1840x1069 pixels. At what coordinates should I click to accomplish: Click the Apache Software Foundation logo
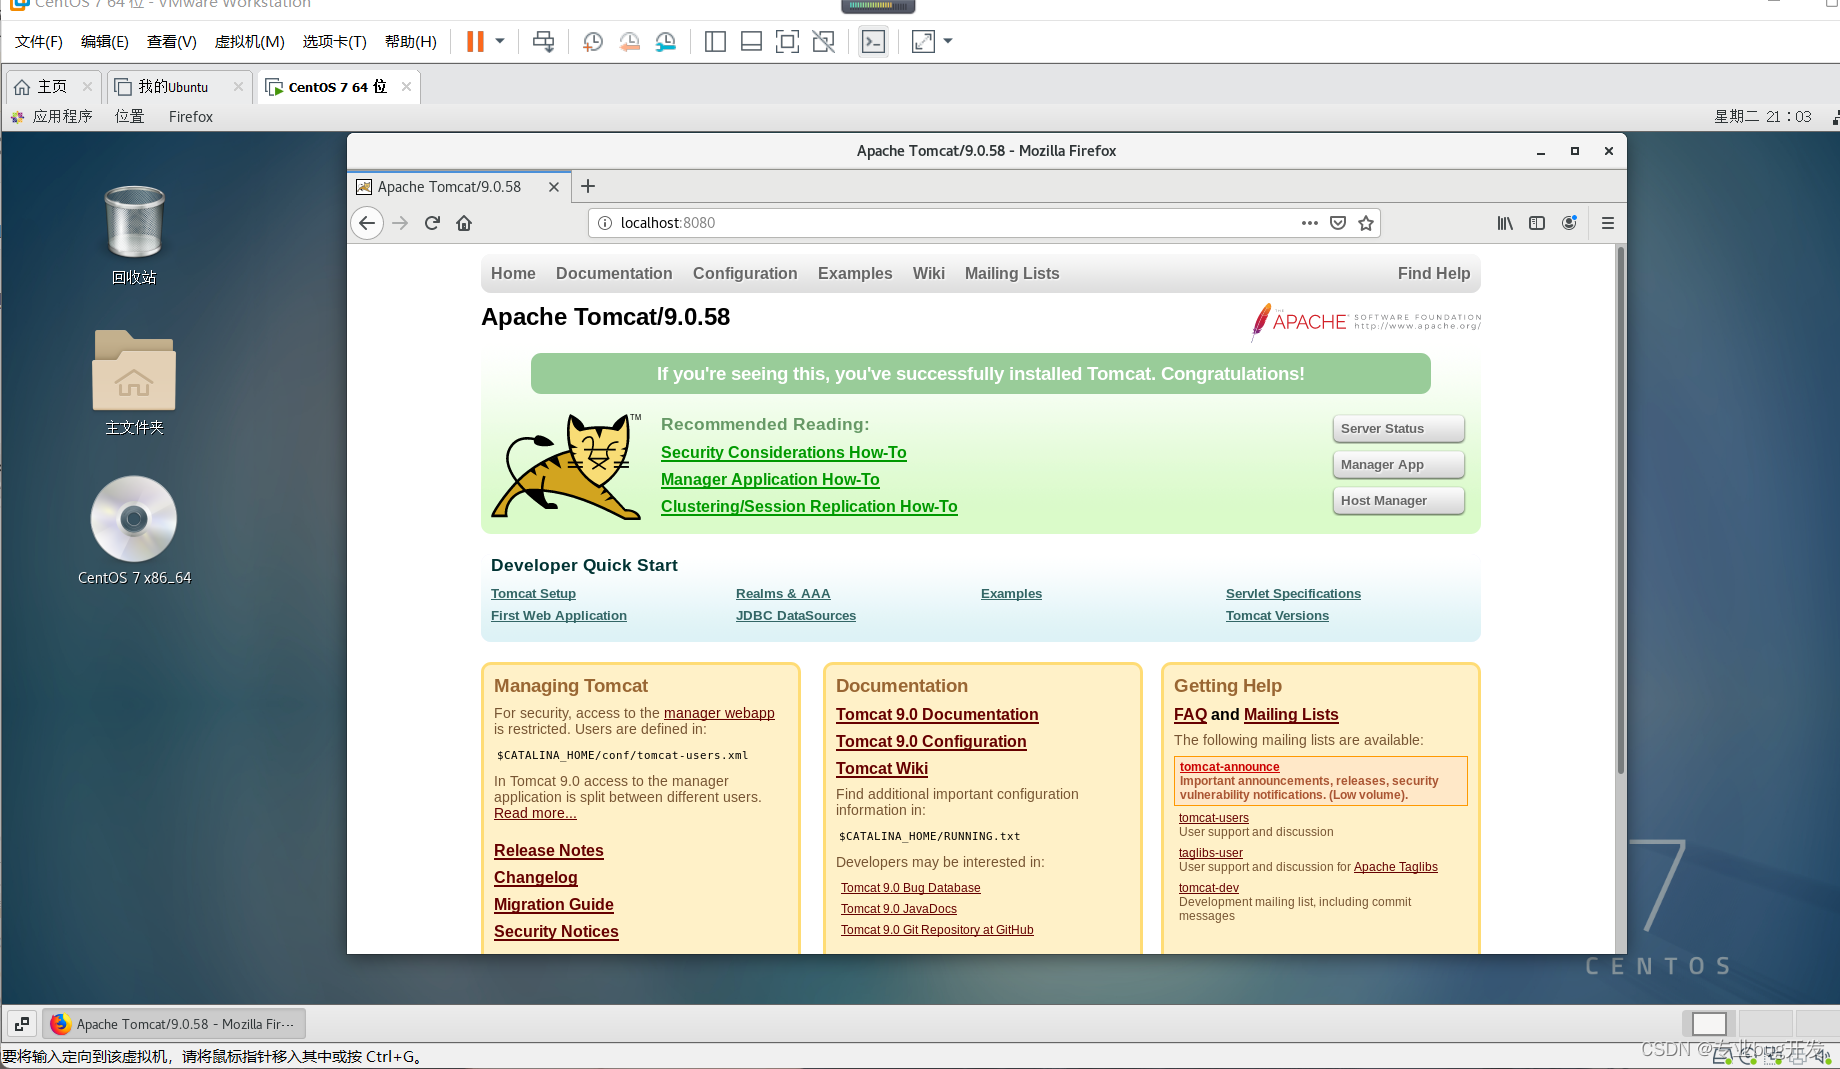(1365, 322)
